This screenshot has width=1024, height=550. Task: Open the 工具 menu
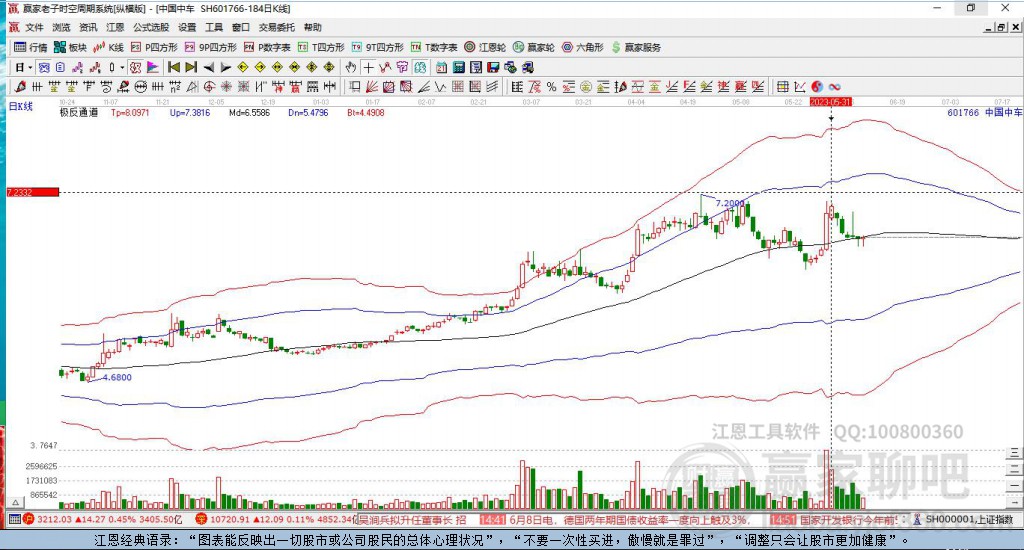tap(214, 27)
